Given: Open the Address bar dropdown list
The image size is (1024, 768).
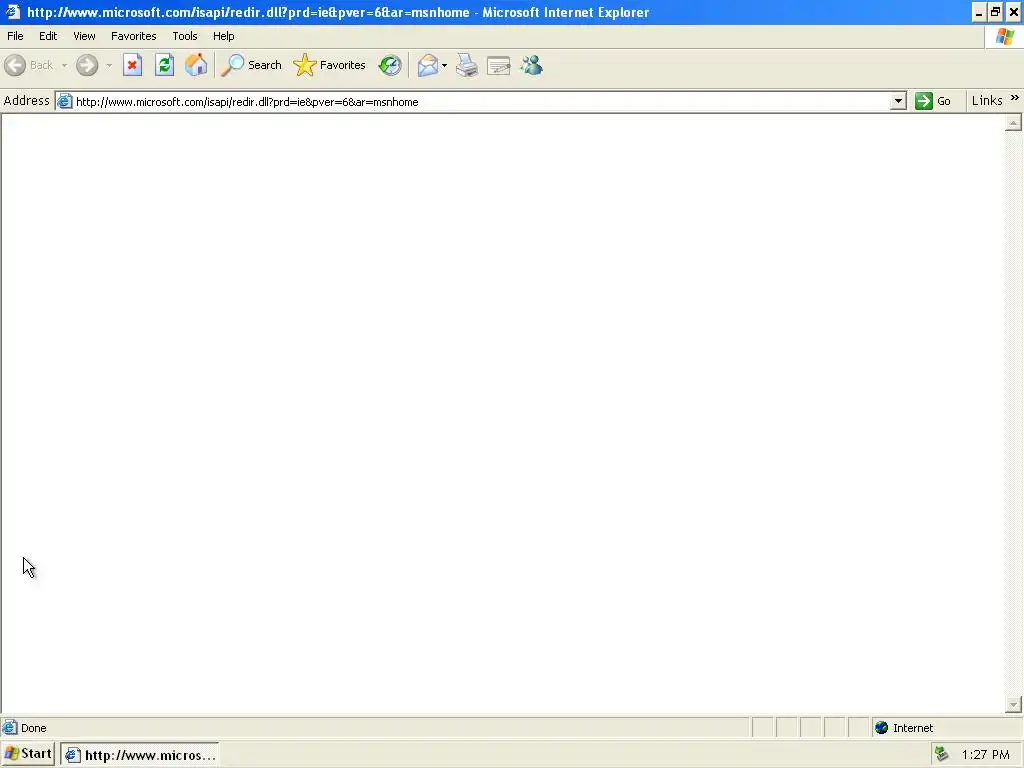Looking at the screenshot, I should click(x=898, y=101).
